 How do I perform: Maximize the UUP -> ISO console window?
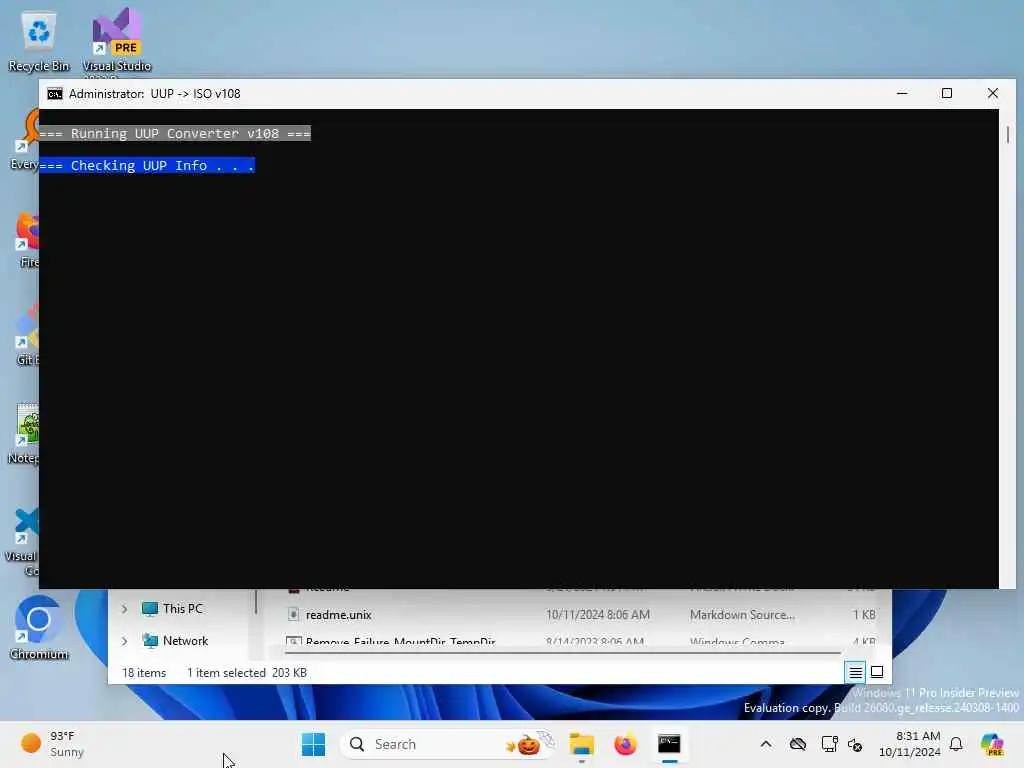[x=947, y=93]
